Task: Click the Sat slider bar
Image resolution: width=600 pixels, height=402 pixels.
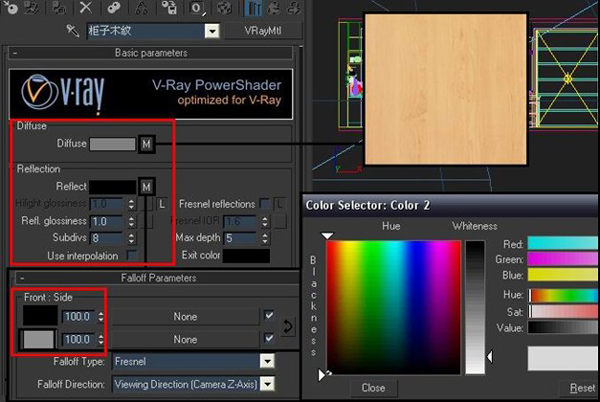Action: (562, 311)
